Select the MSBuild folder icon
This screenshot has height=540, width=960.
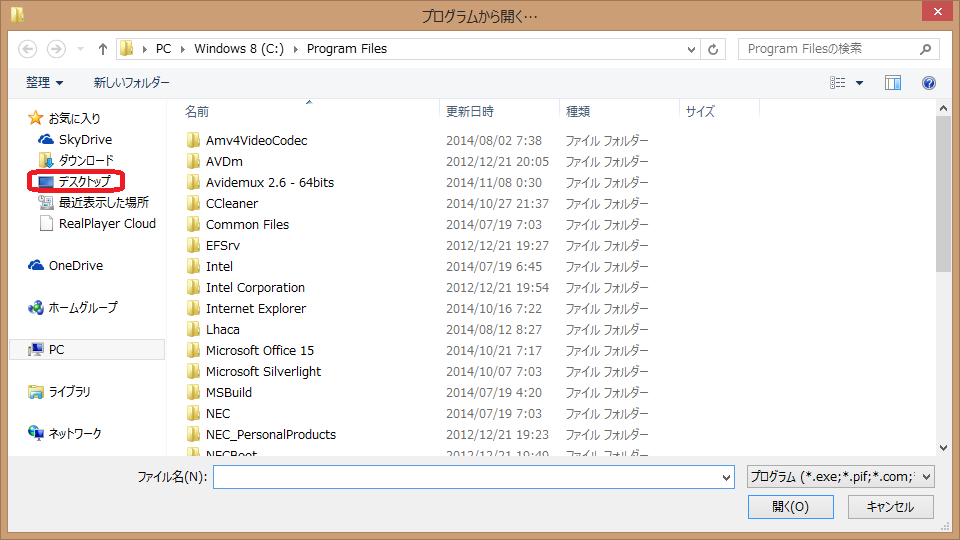click(x=193, y=392)
